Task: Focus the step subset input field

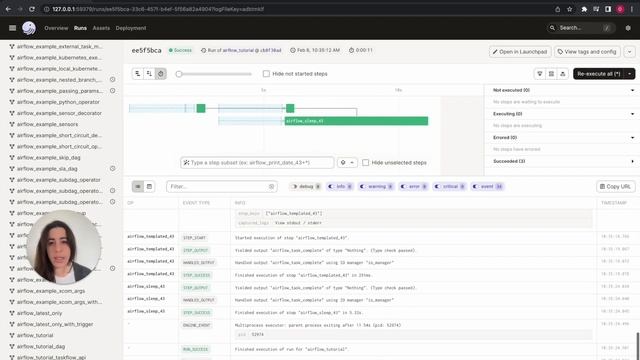Action: (x=257, y=162)
